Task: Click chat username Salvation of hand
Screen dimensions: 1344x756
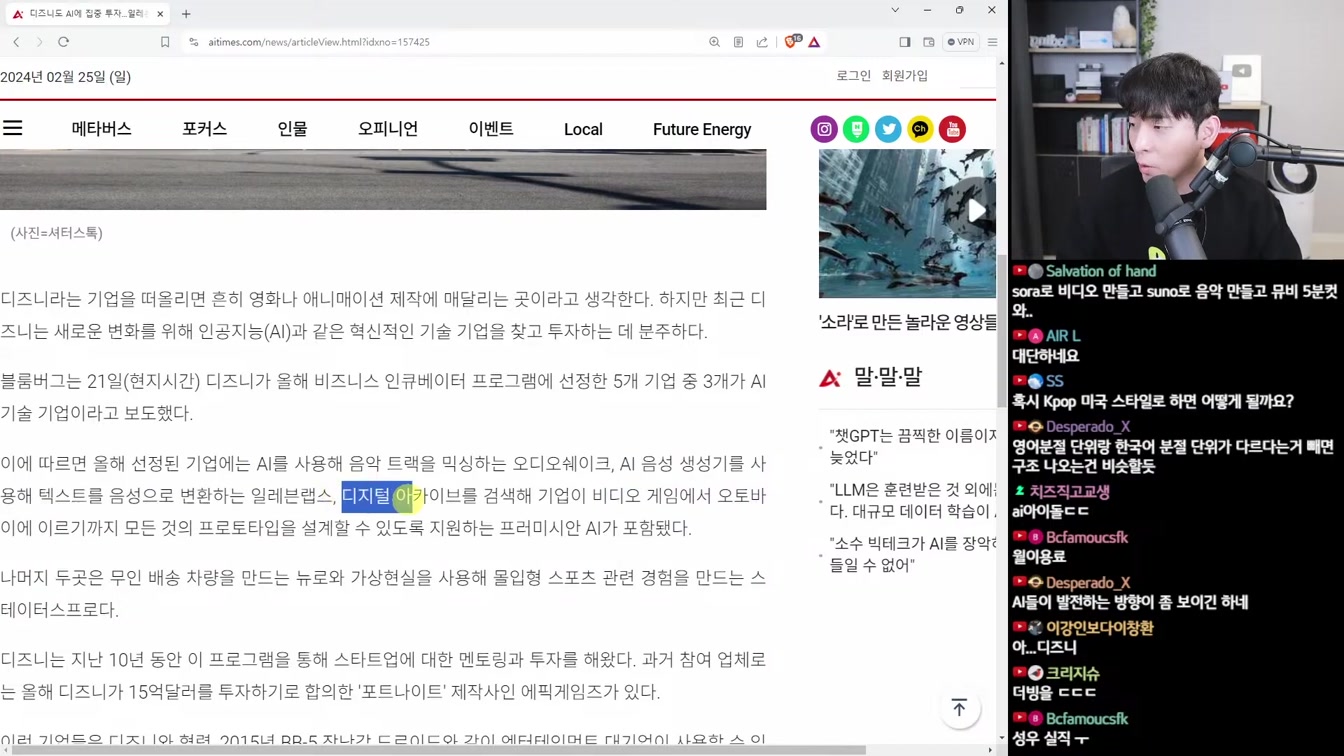Action: [x=1100, y=271]
